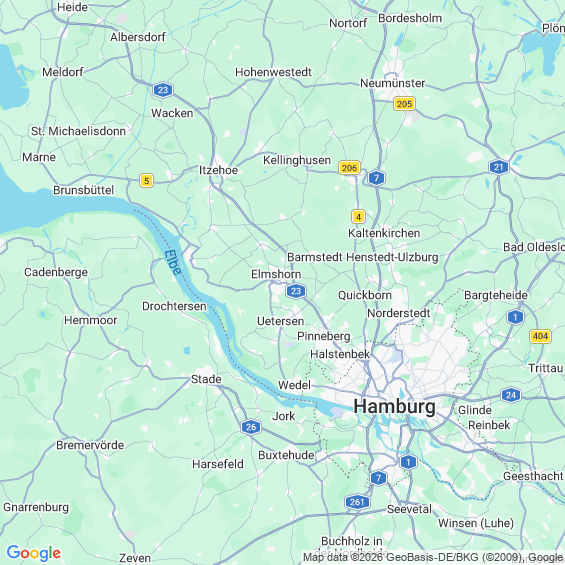Select the Brunsbüttel town label
Image resolution: width=565 pixels, height=565 pixels.
tap(84, 190)
